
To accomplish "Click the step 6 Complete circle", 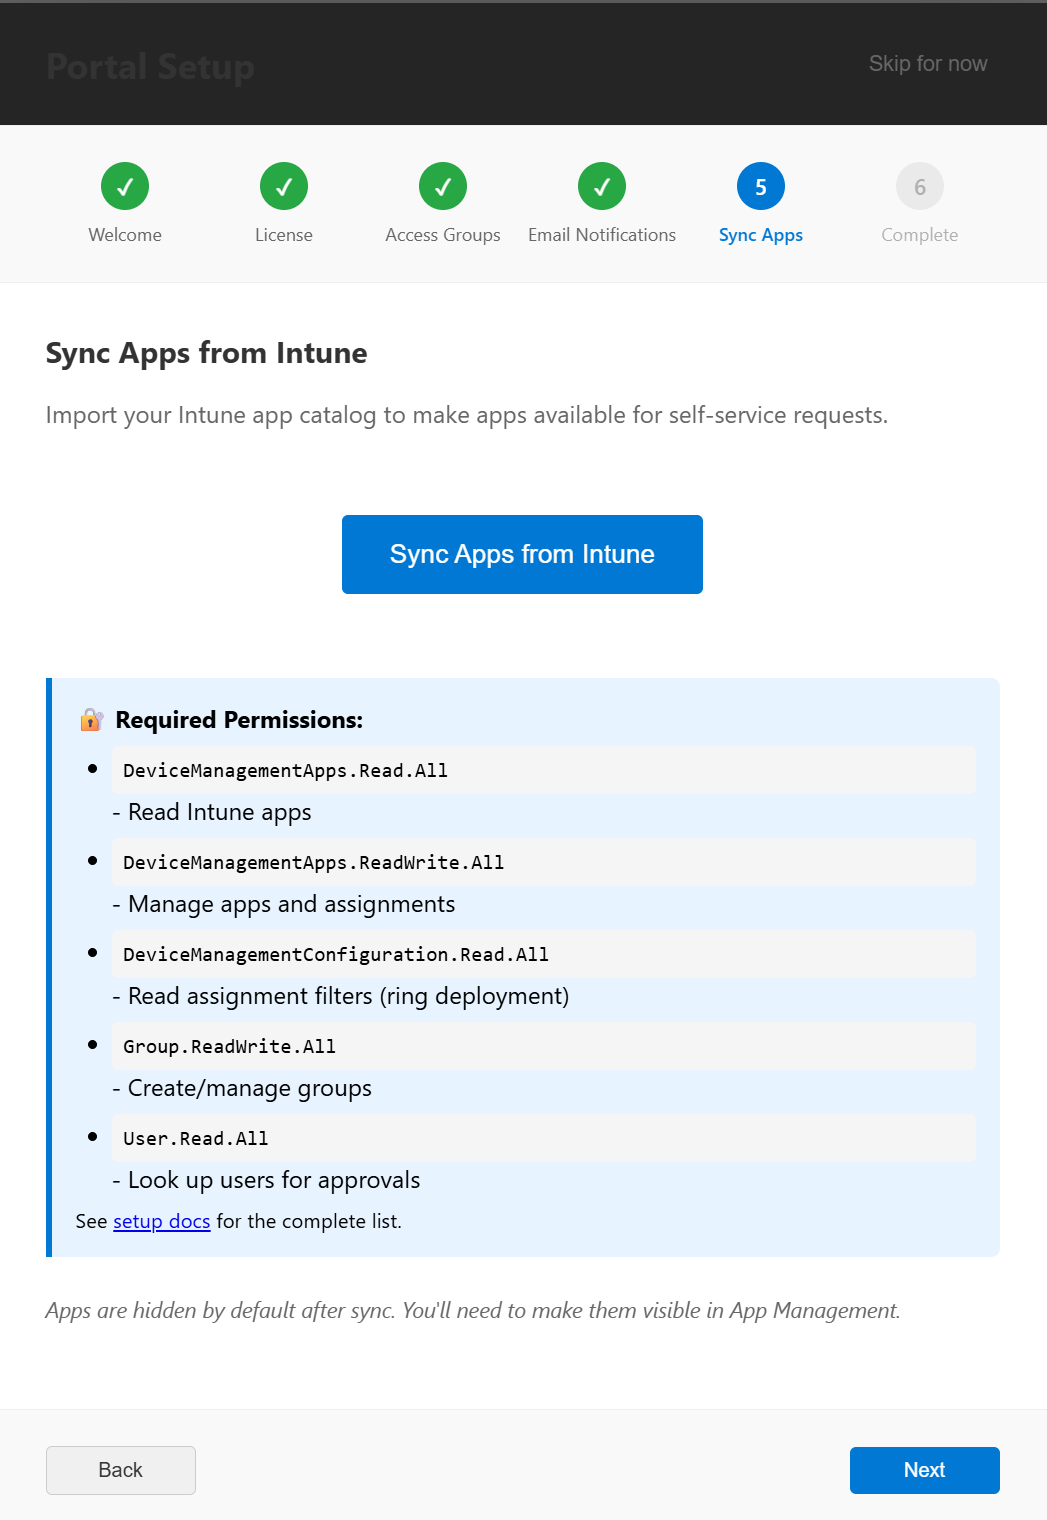I will tap(920, 186).
